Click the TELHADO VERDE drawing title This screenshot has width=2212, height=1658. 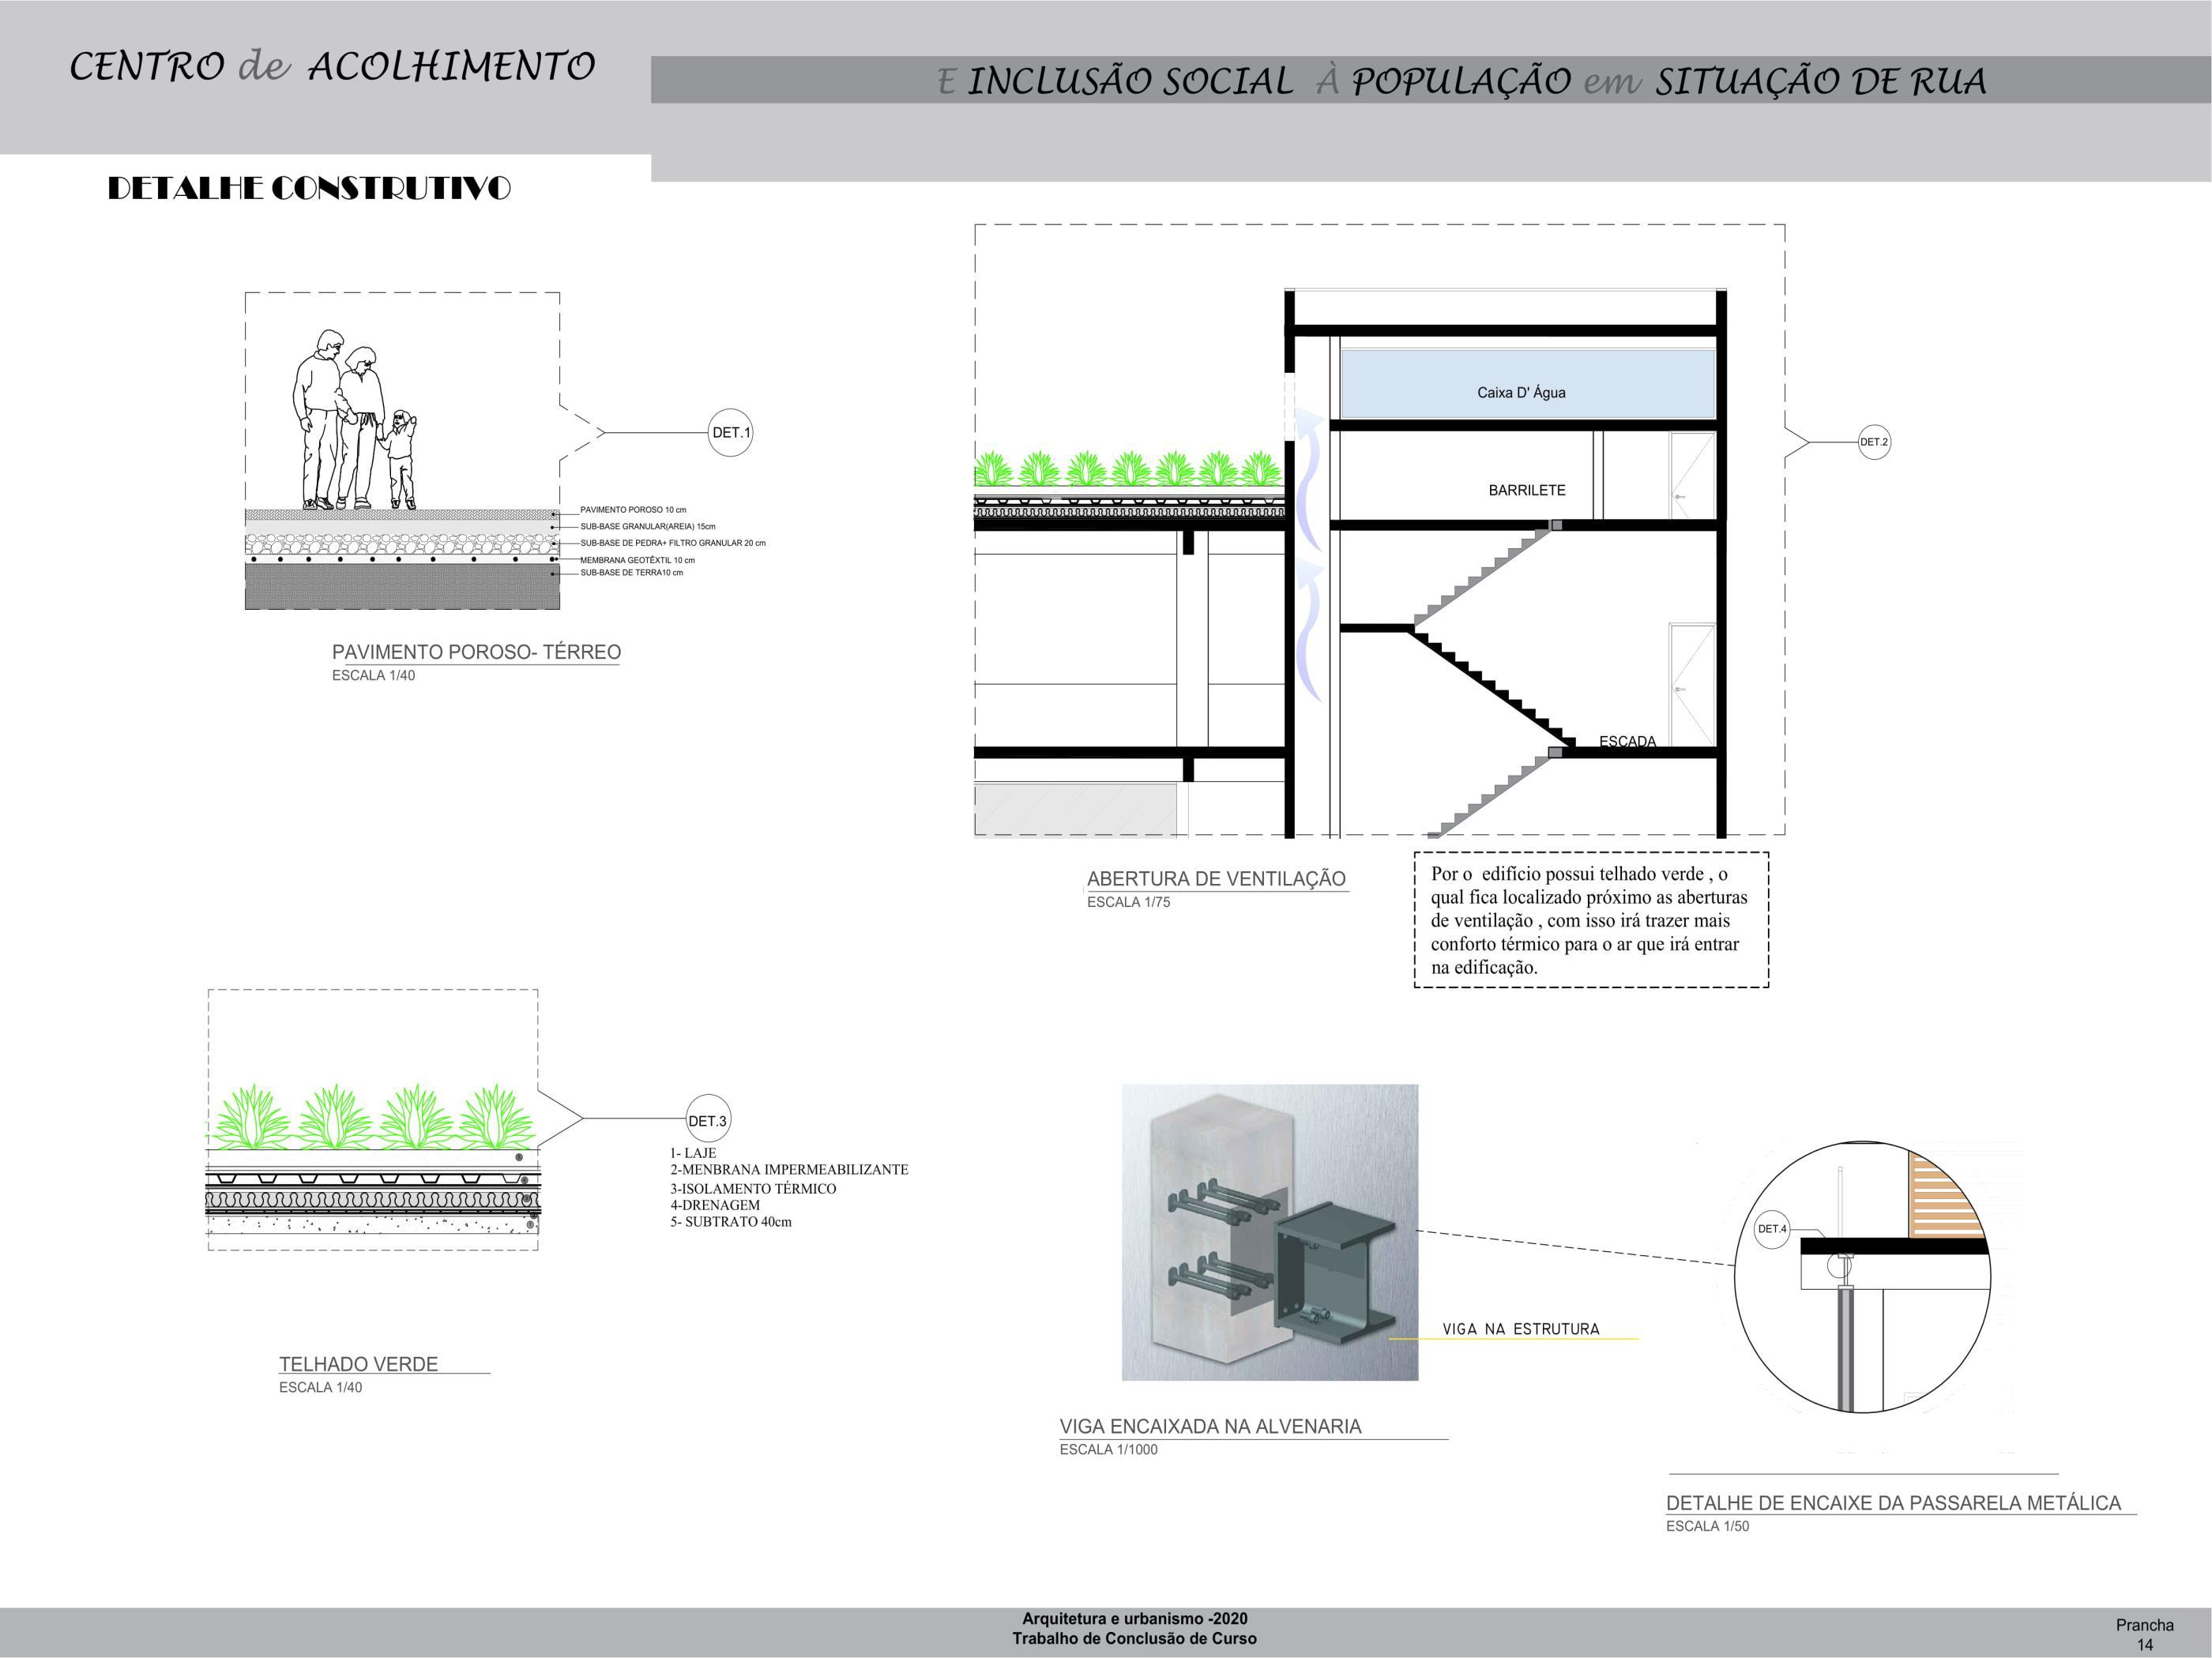click(358, 1364)
